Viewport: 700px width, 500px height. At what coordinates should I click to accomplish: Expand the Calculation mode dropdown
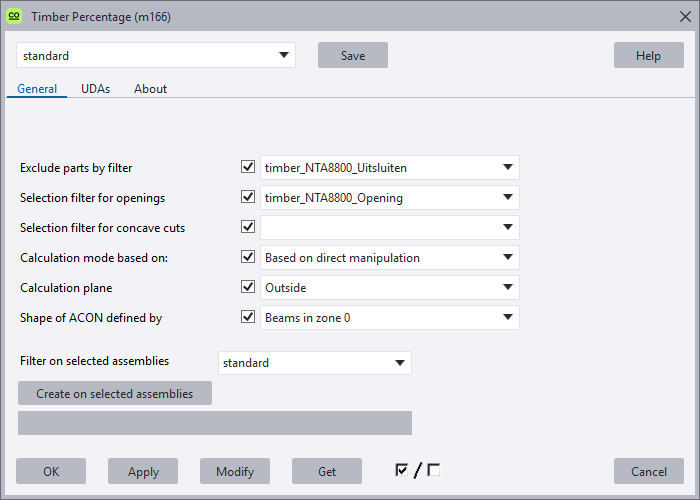[x=508, y=257]
